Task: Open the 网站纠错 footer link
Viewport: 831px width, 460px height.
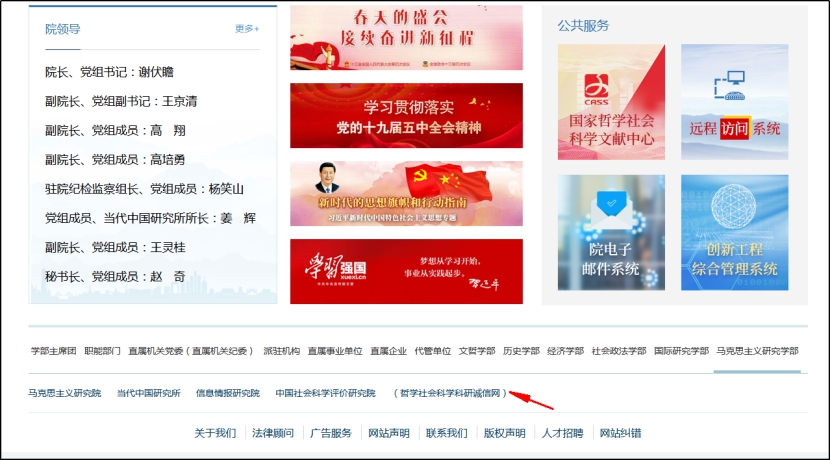Action: [620, 433]
